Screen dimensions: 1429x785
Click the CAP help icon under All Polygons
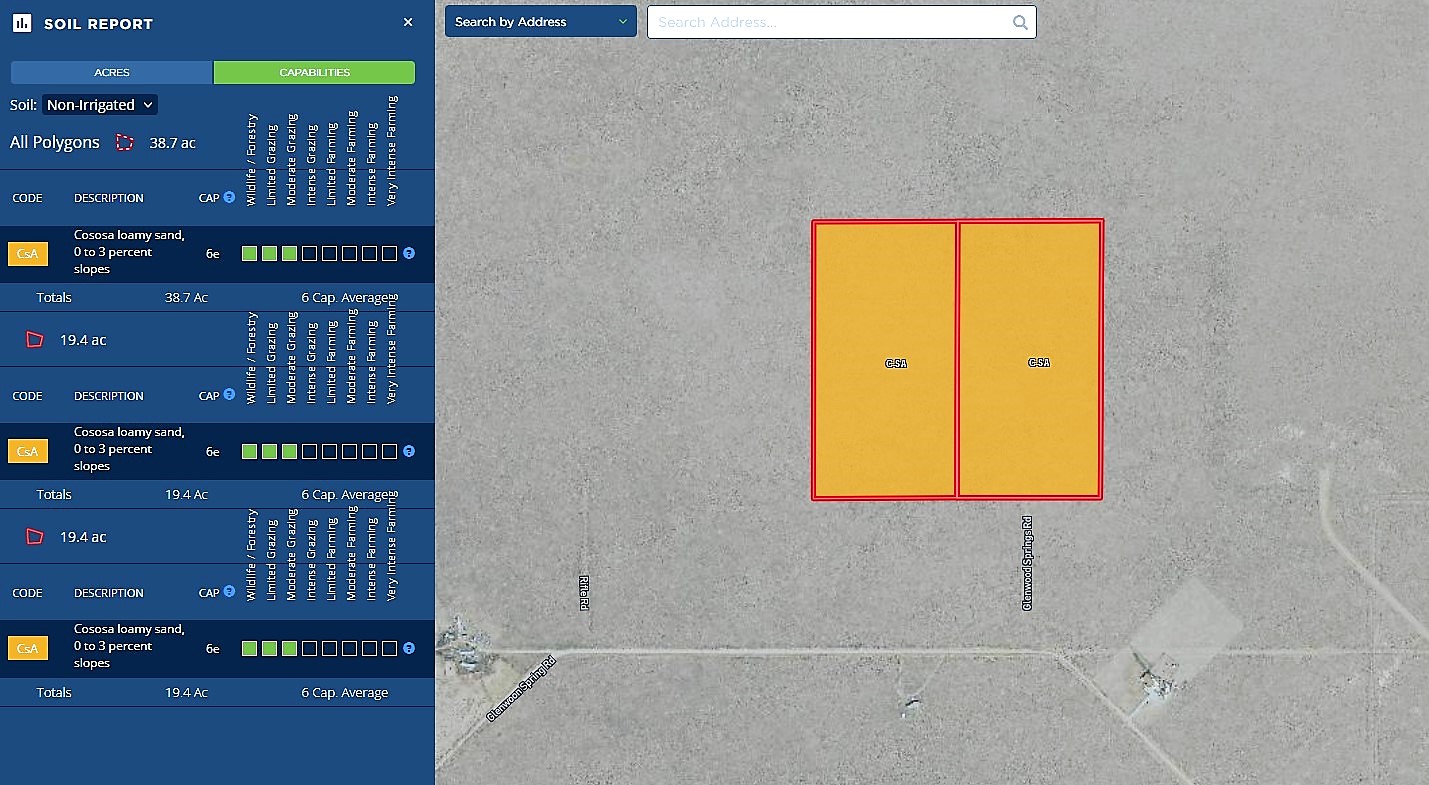229,198
